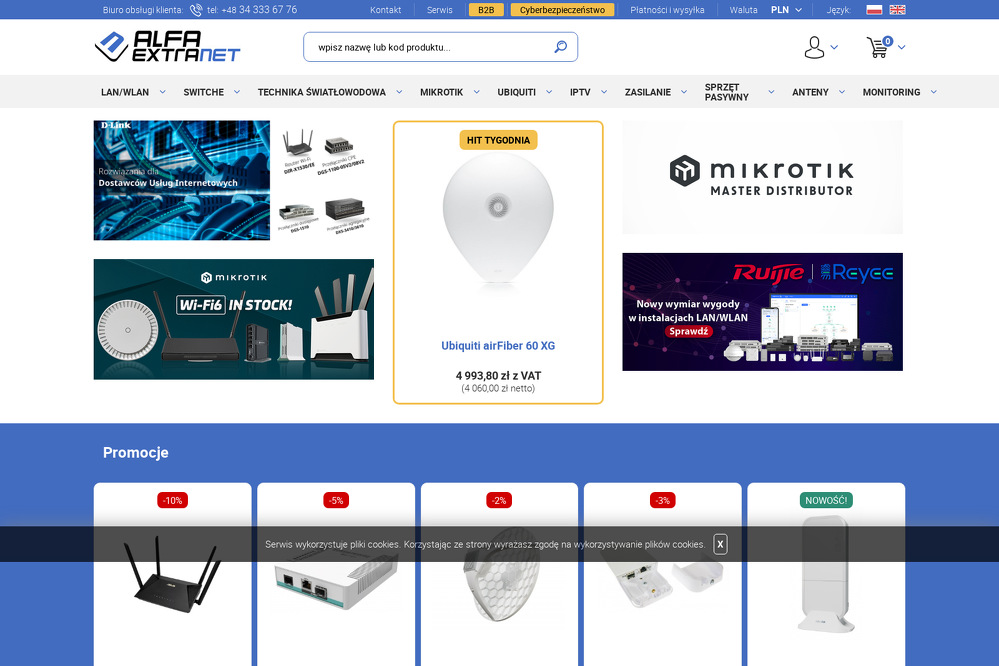Open the D-Link ISP solutions banner
This screenshot has height=666, width=999.
point(234,180)
